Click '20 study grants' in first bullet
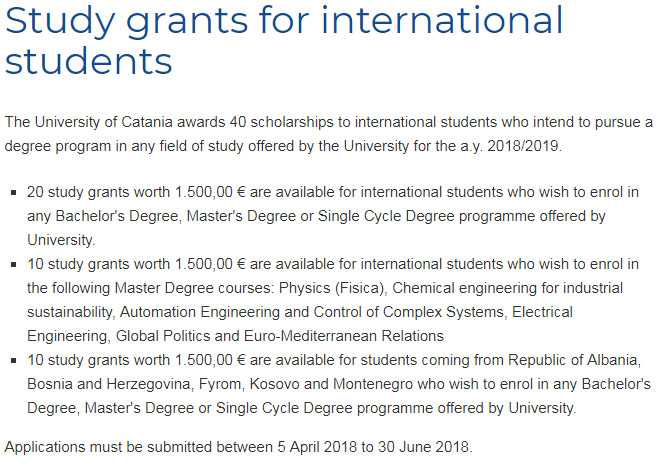 (77, 192)
